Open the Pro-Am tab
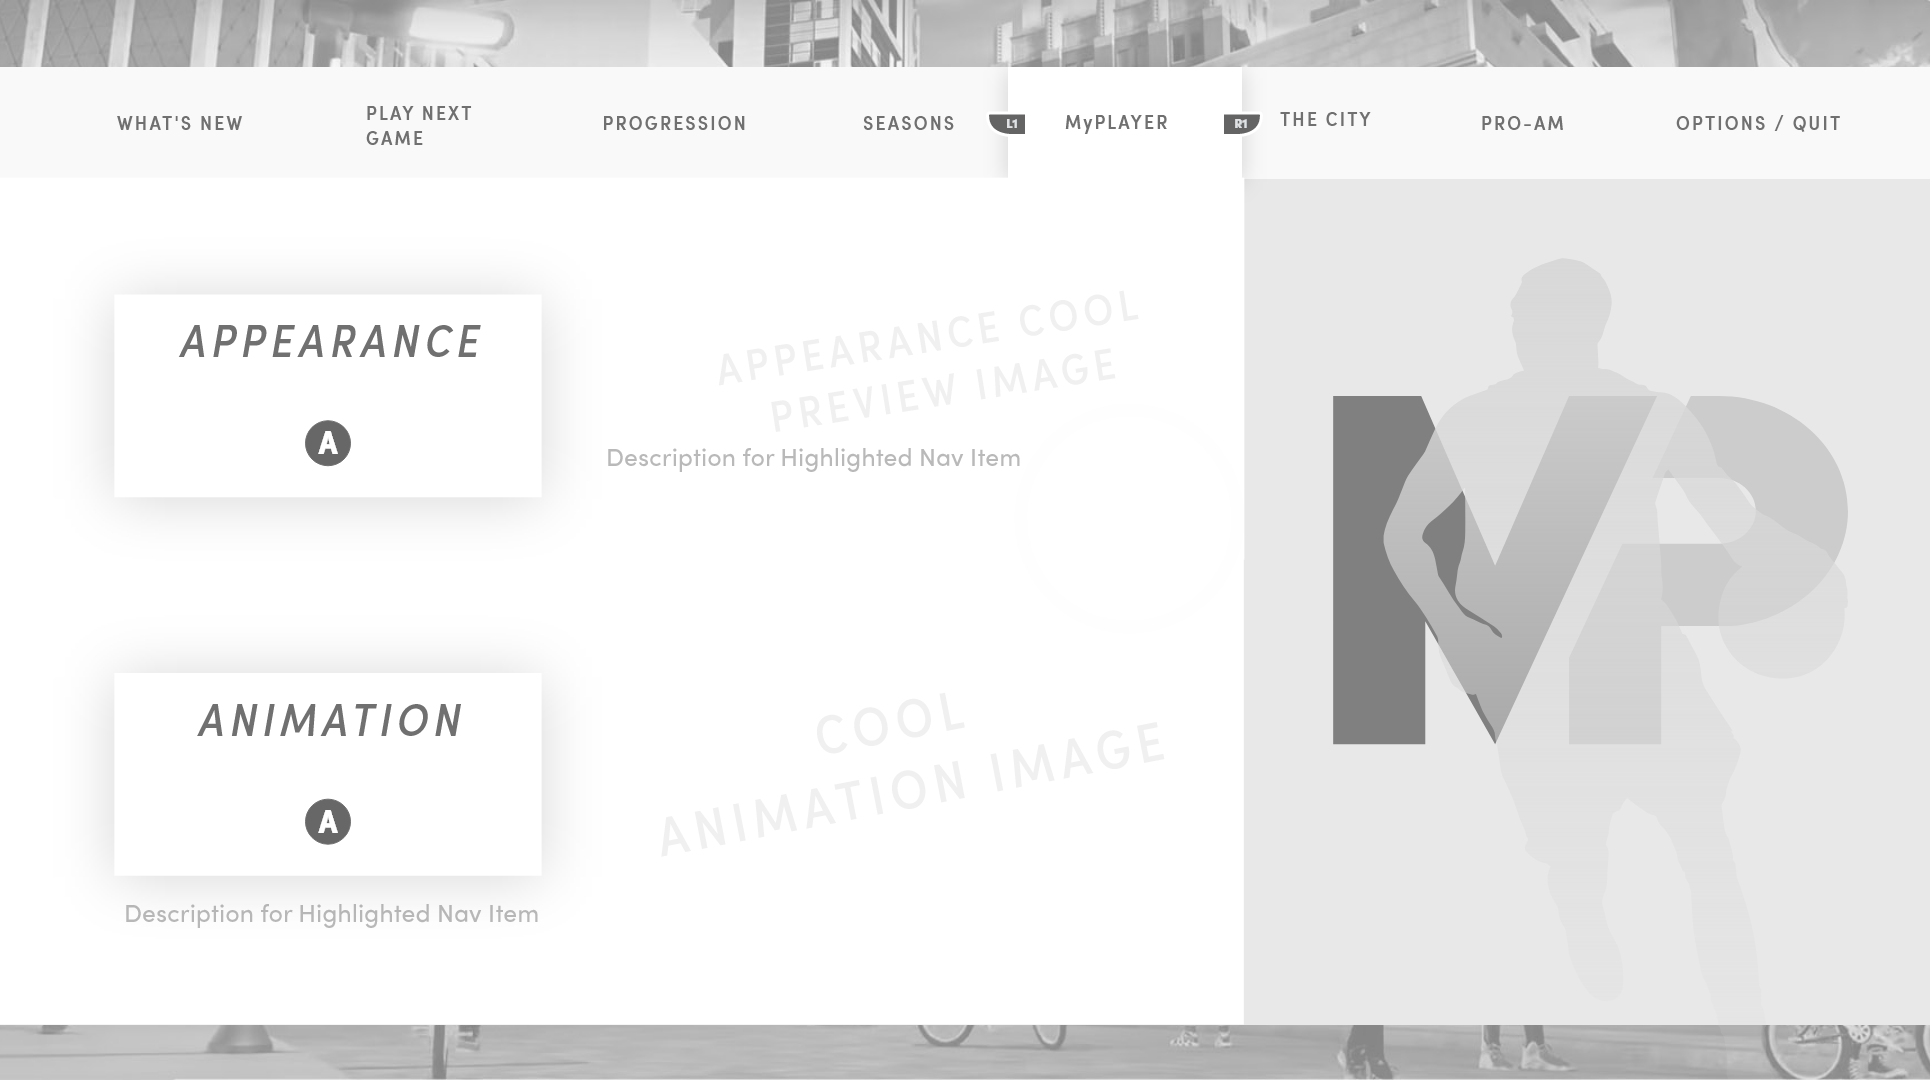The width and height of the screenshot is (1930, 1080). (x=1523, y=124)
